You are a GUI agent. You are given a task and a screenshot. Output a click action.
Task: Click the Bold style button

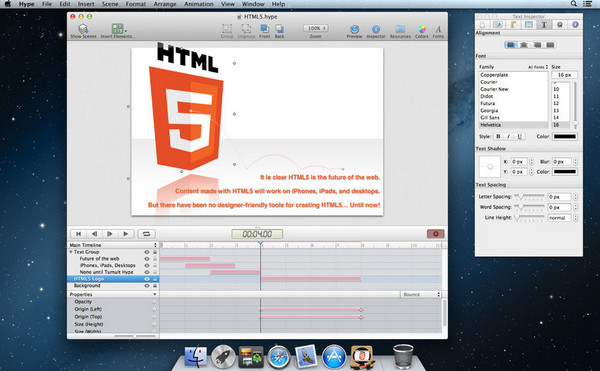498,137
